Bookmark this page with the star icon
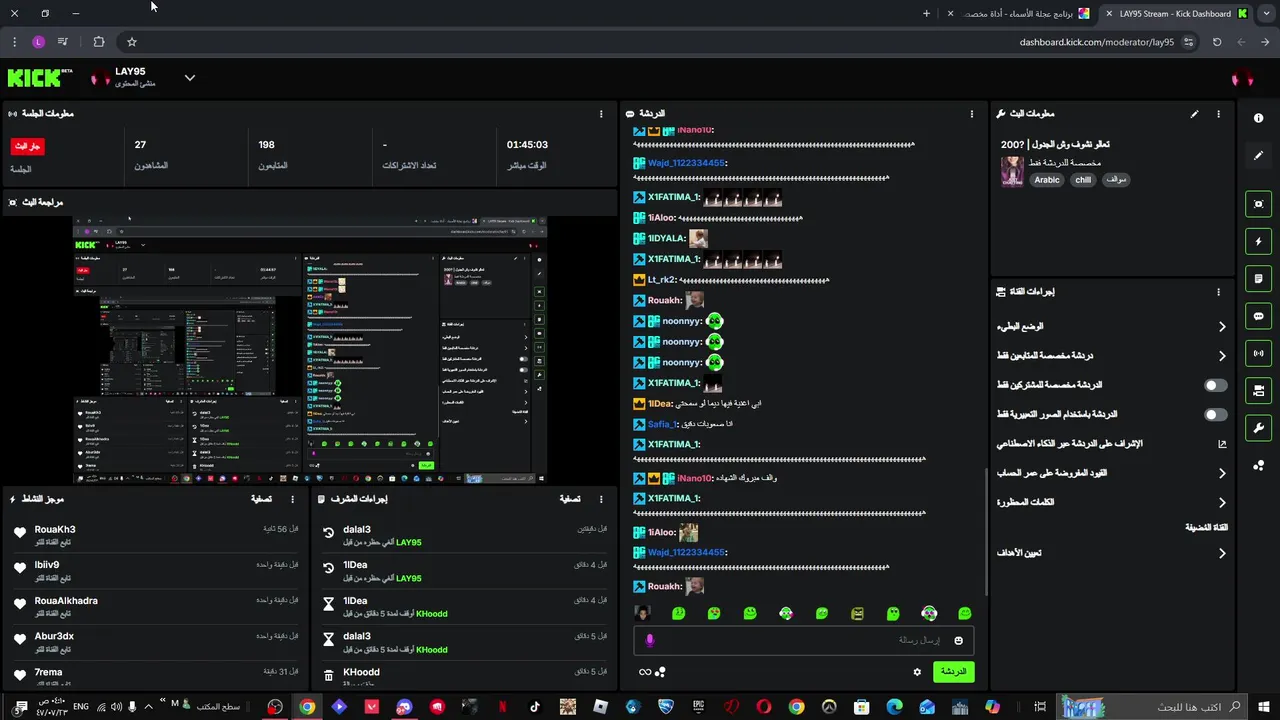The image size is (1280, 720). 131,42
